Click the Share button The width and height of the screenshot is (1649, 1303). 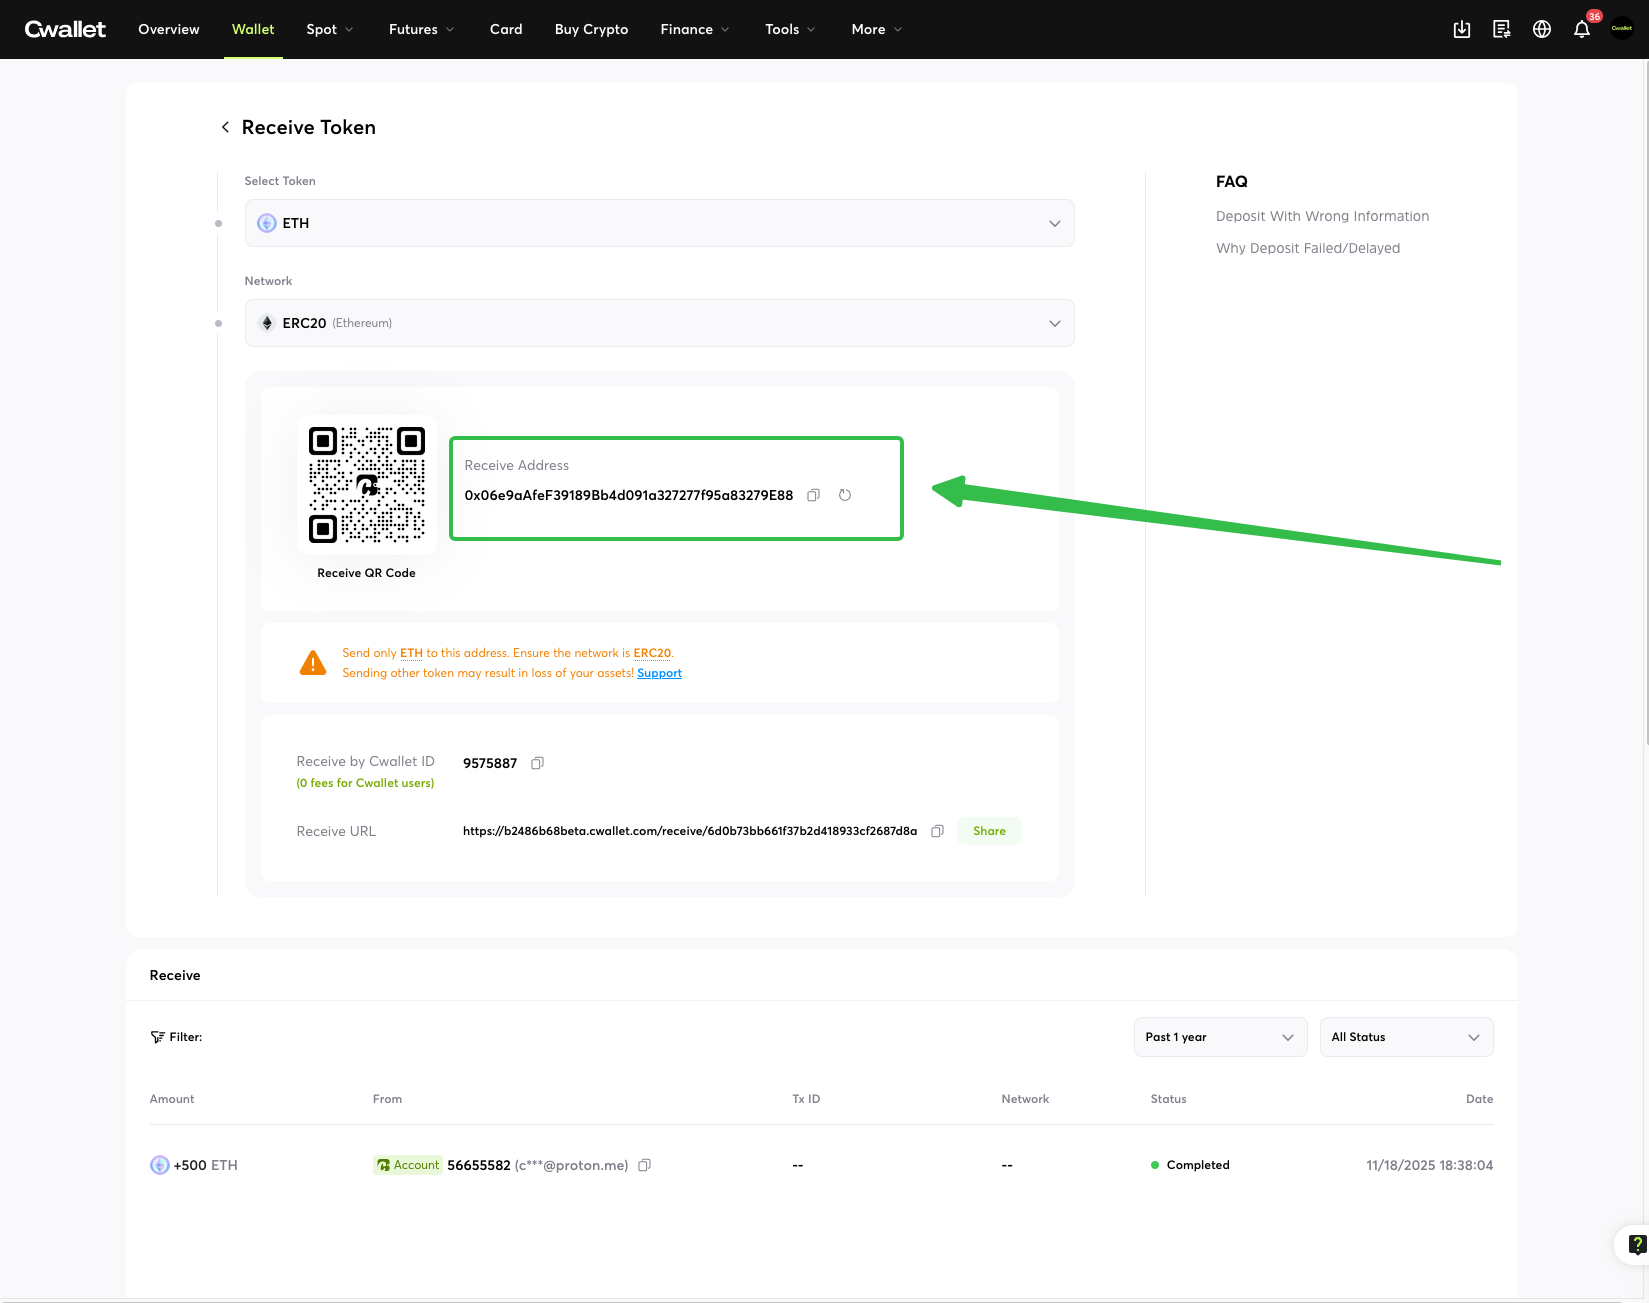[x=988, y=831]
